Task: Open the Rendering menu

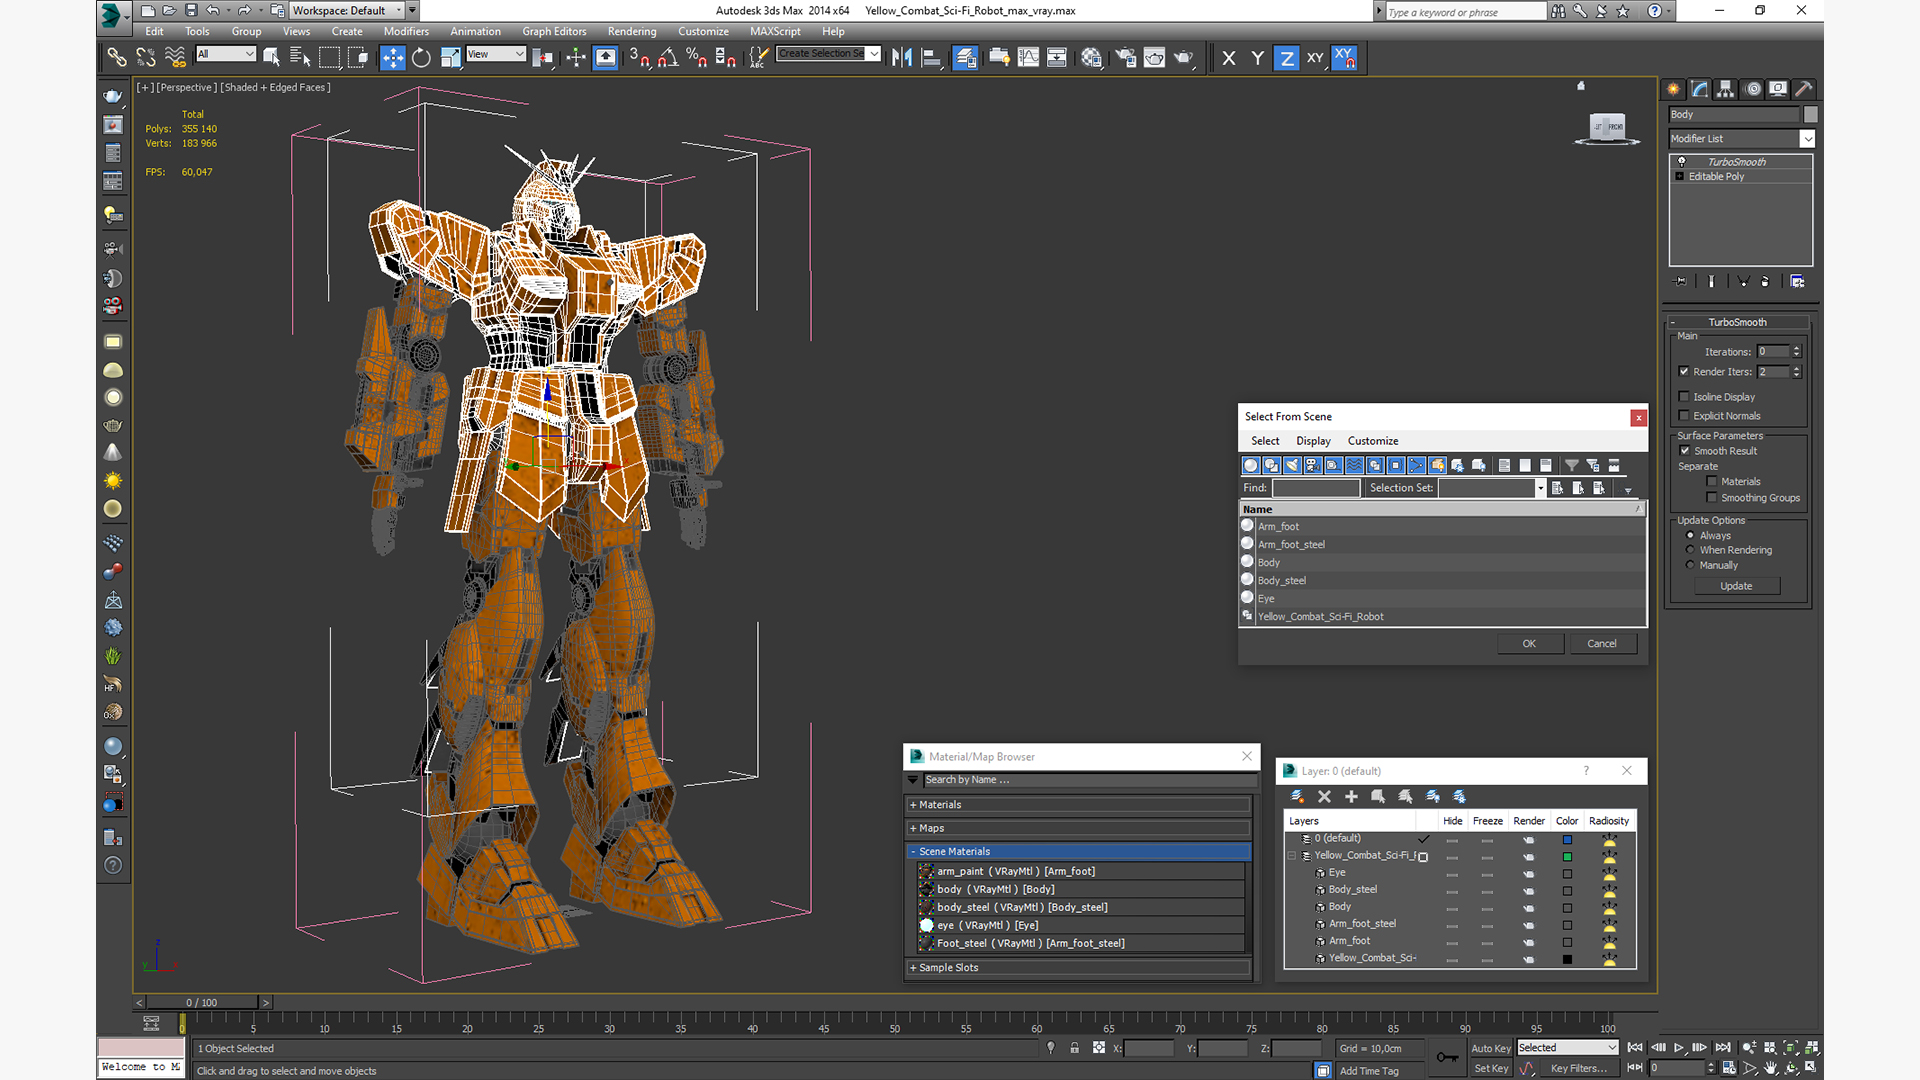Action: pos(632,31)
